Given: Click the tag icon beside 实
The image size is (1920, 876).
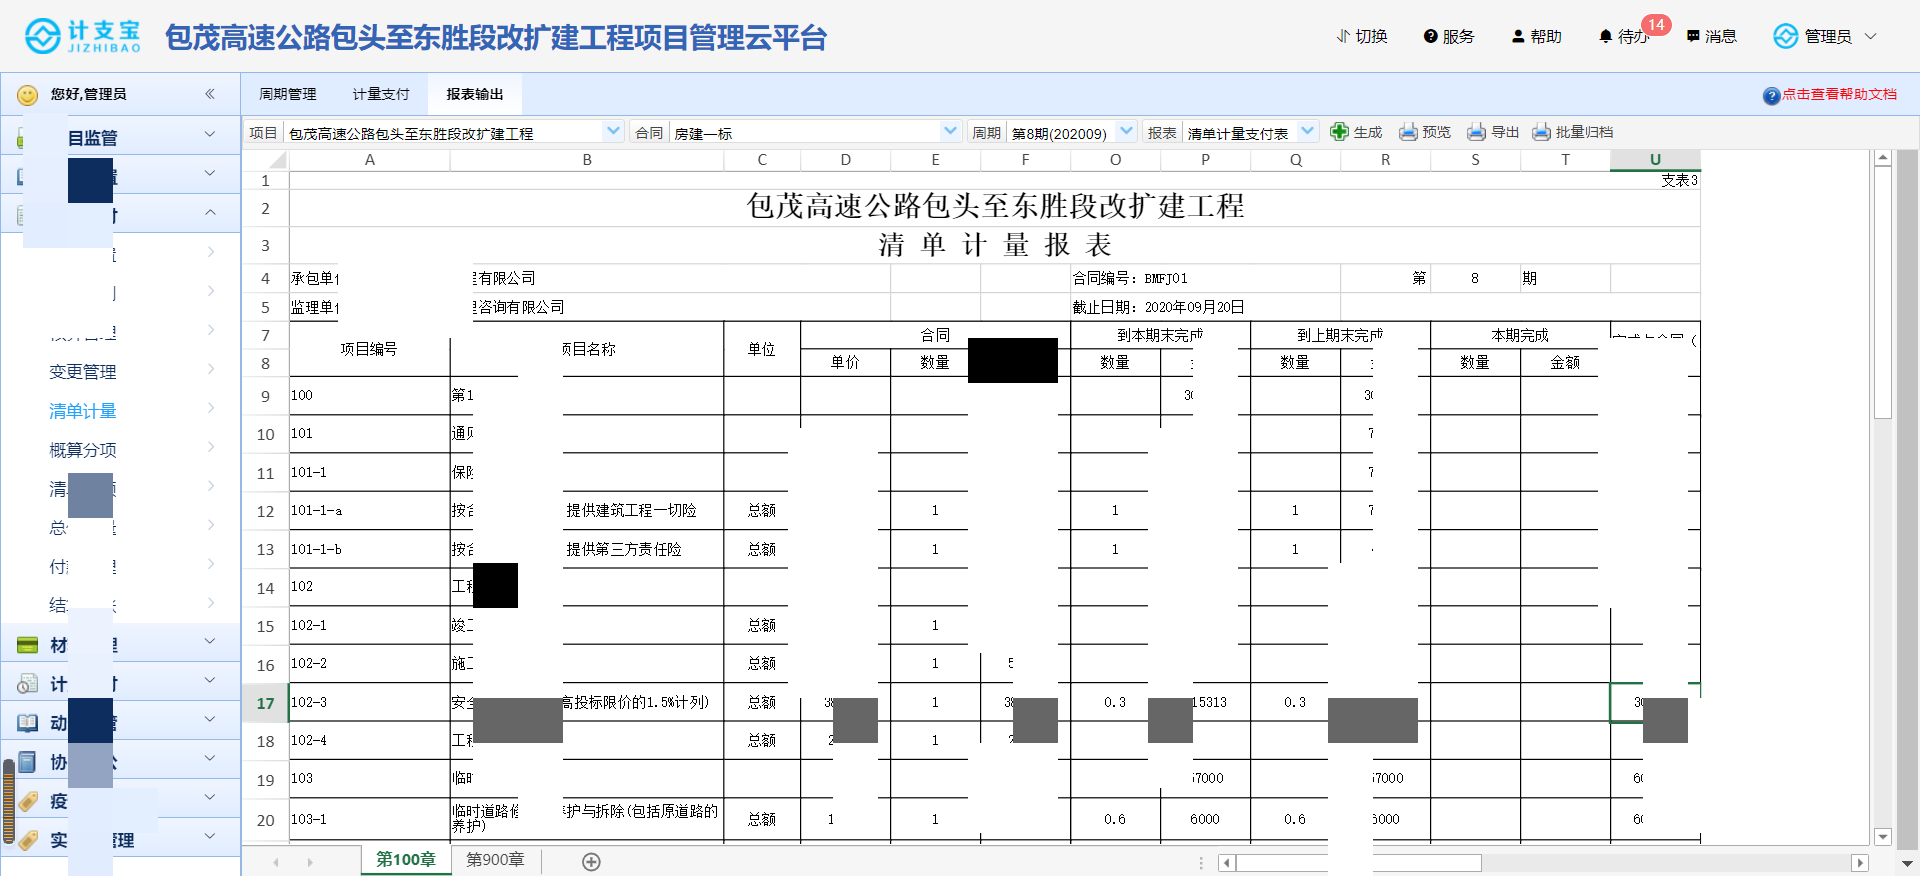Looking at the screenshot, I should click(x=28, y=840).
